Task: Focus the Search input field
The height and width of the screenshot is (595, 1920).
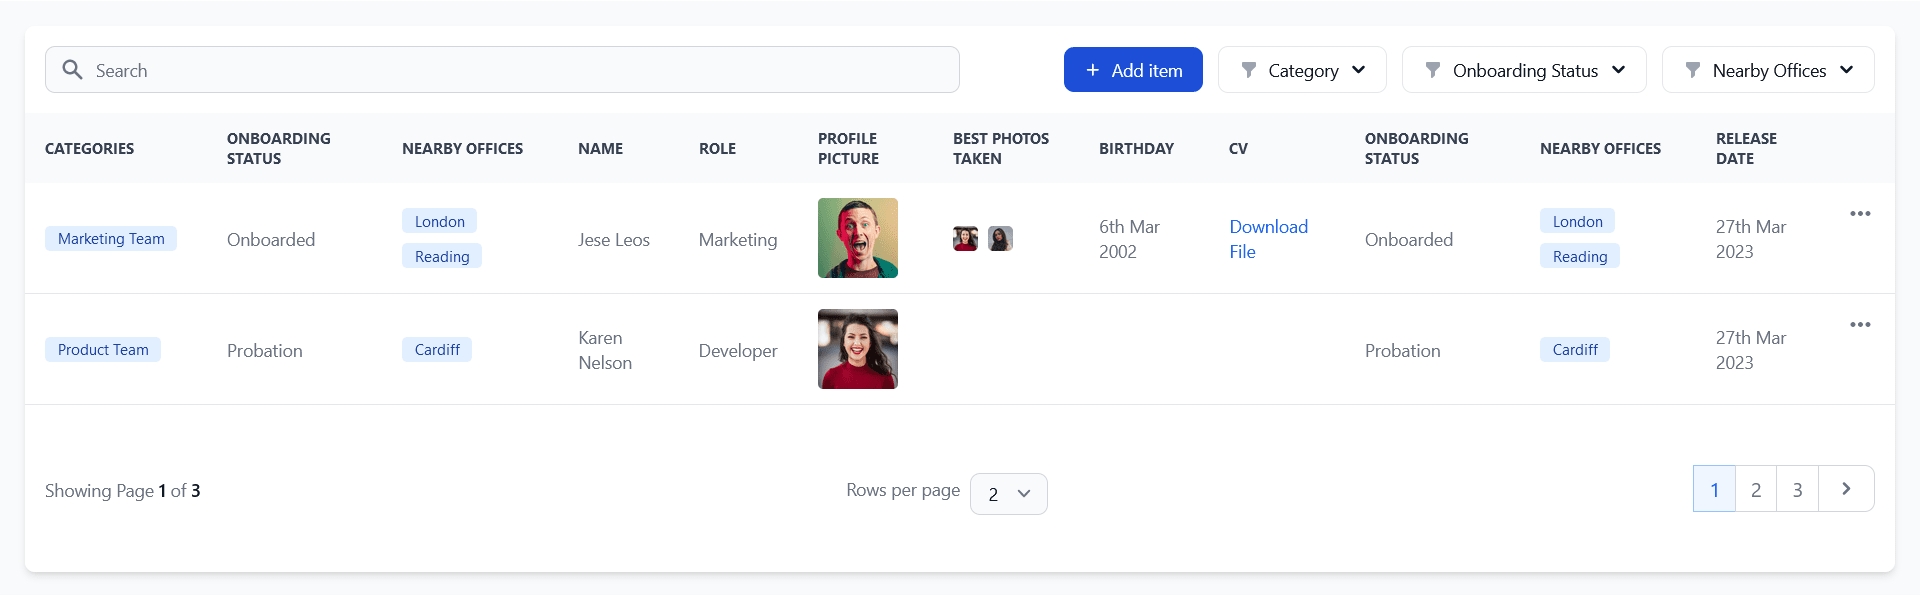Action: [x=520, y=70]
